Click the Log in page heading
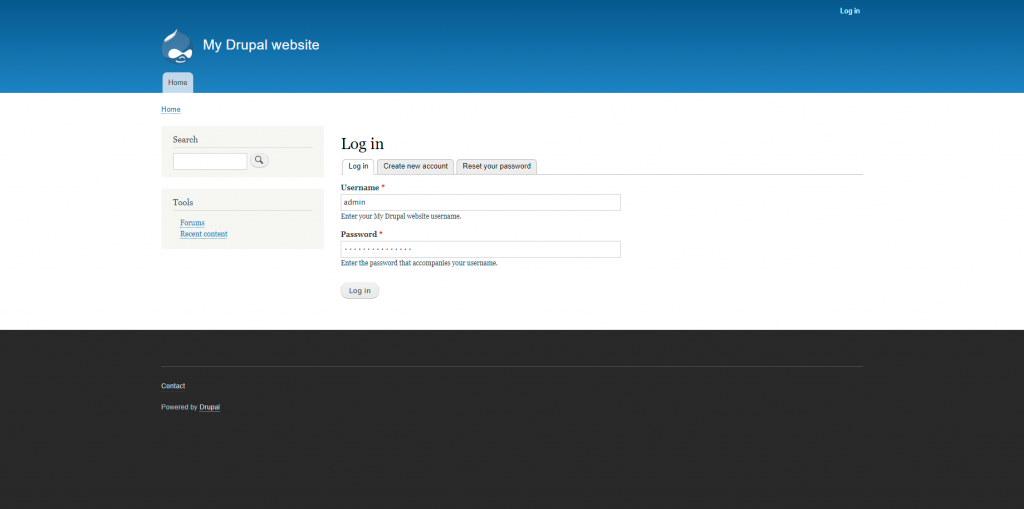Screen dimensions: 1024x509 pyautogui.click(x=362, y=144)
